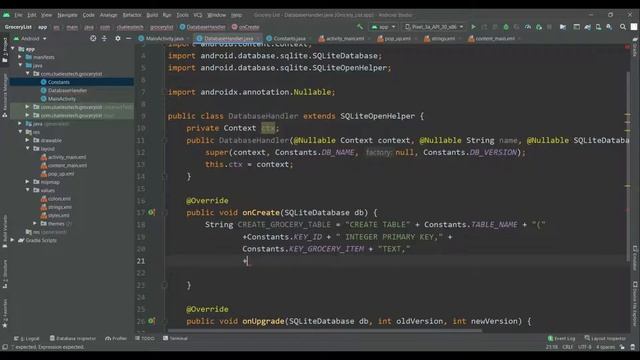This screenshot has height=360, width=640.
Task: Click the AVD Manager icon in toolbar
Action: tap(598, 27)
